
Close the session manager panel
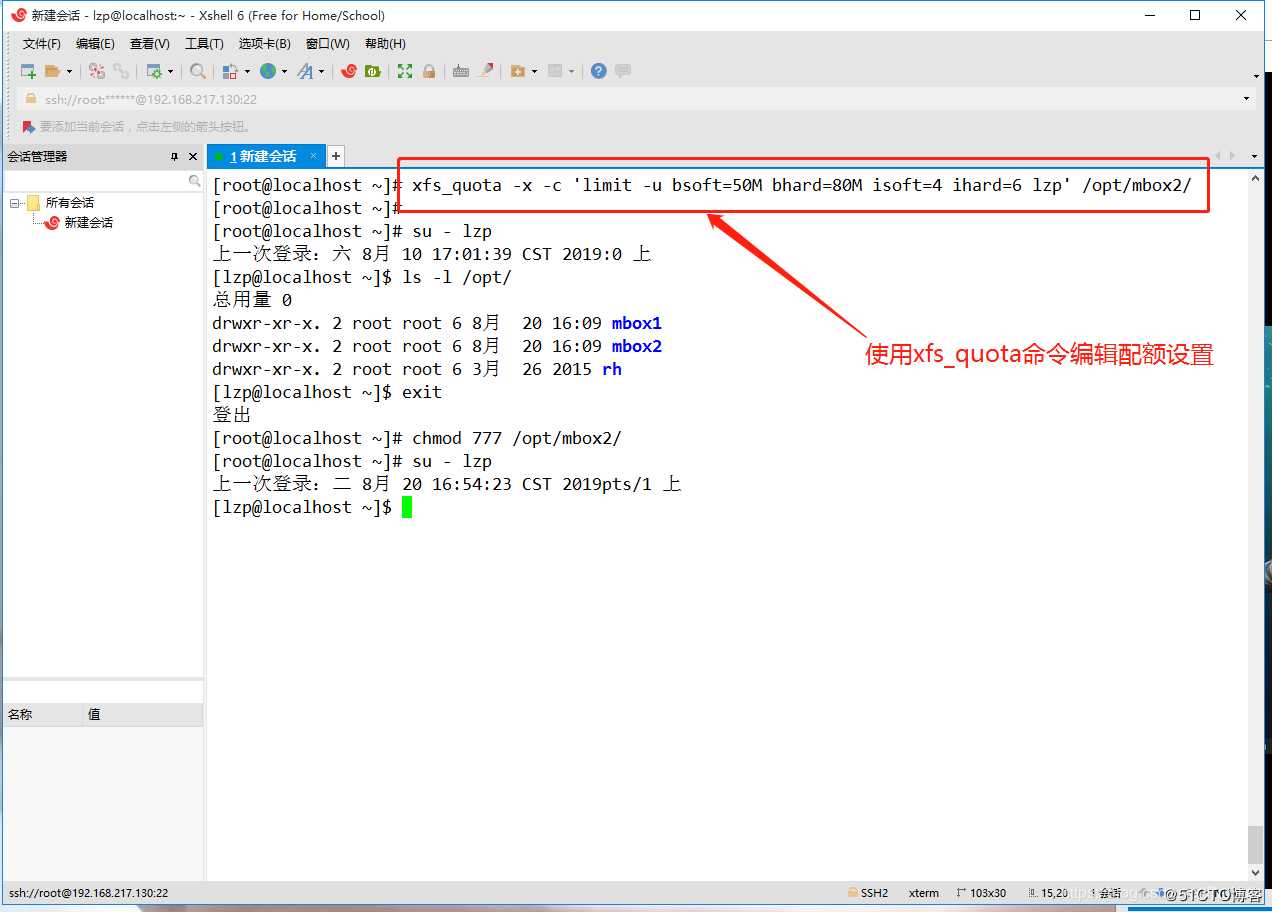[x=193, y=157]
